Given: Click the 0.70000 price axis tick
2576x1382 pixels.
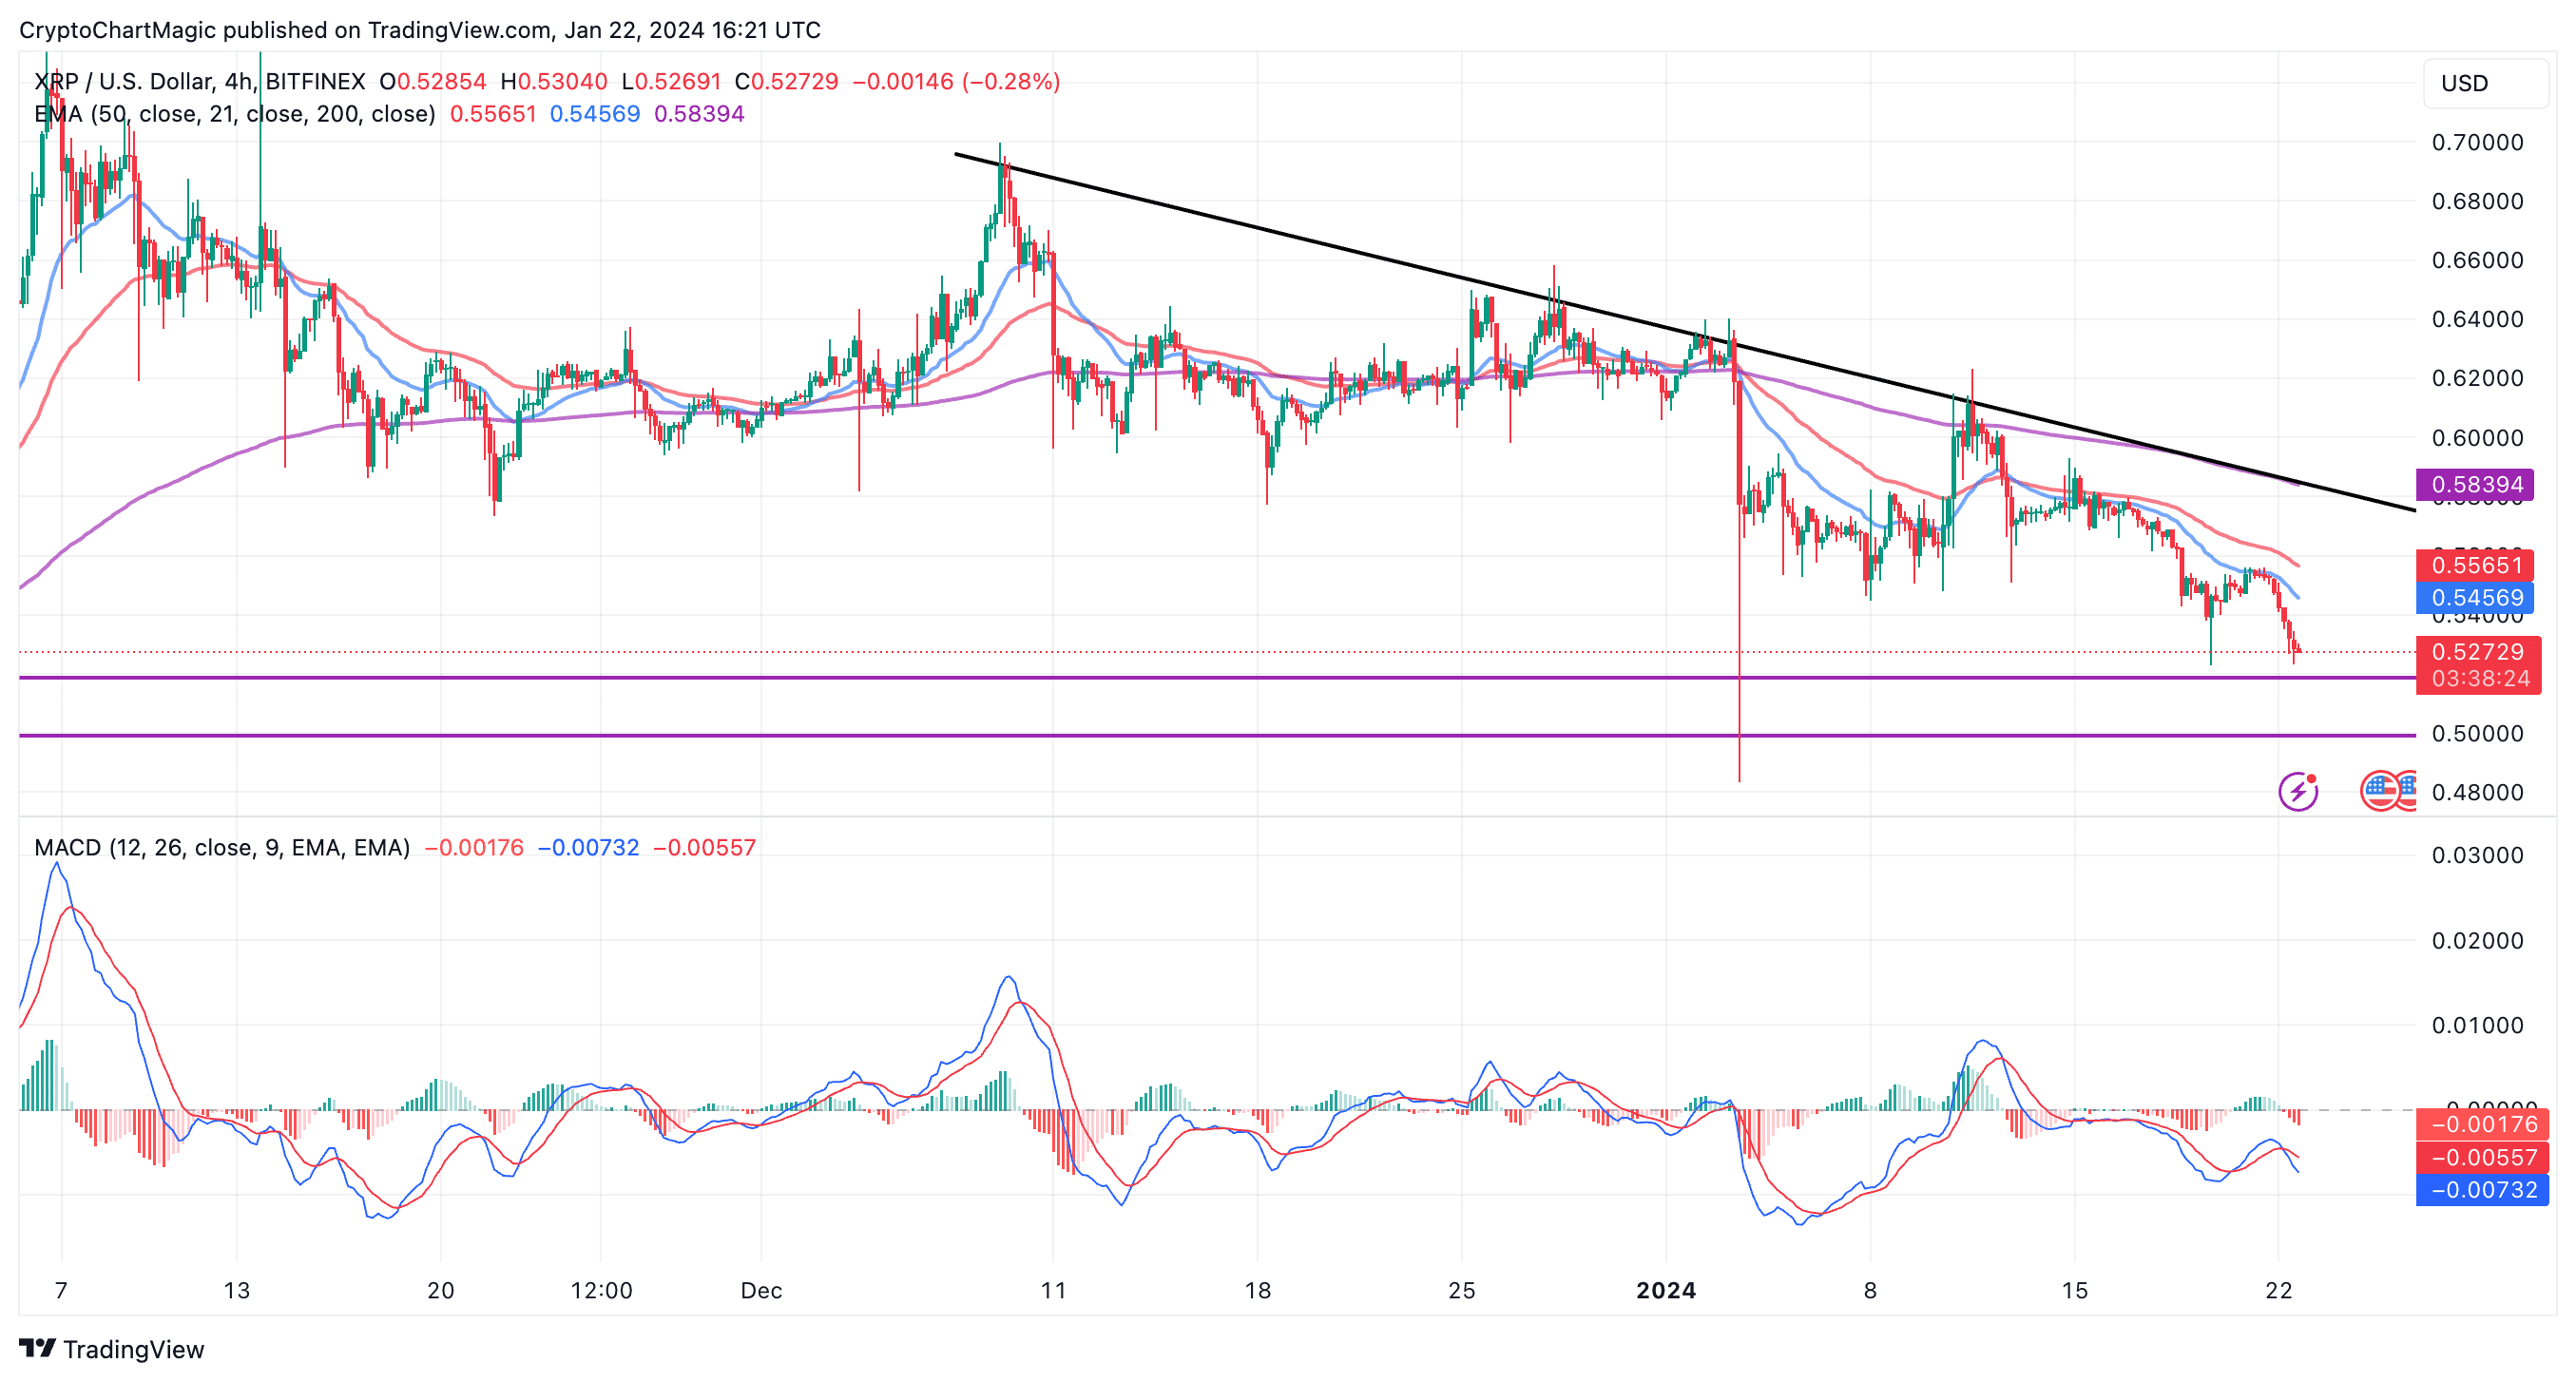Looking at the screenshot, I should [x=2478, y=142].
